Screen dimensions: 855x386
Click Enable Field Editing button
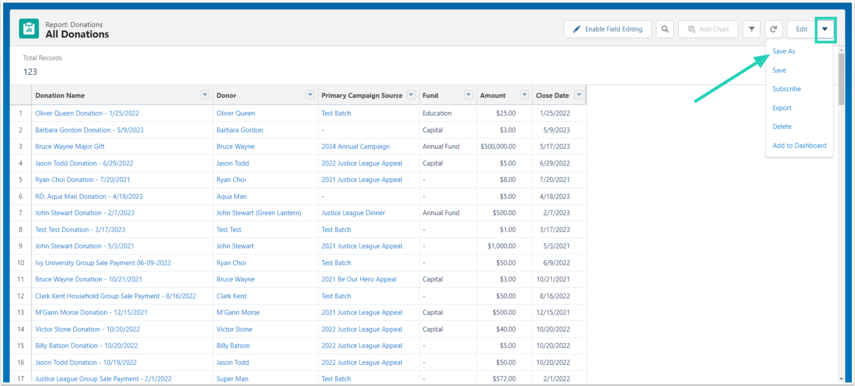click(x=607, y=29)
